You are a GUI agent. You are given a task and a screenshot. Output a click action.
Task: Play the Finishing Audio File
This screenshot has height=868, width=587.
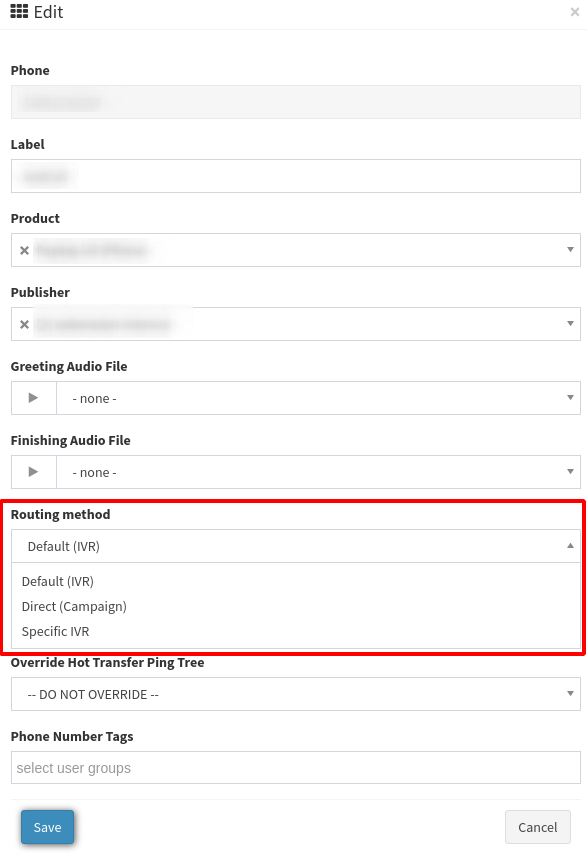pyautogui.click(x=34, y=472)
